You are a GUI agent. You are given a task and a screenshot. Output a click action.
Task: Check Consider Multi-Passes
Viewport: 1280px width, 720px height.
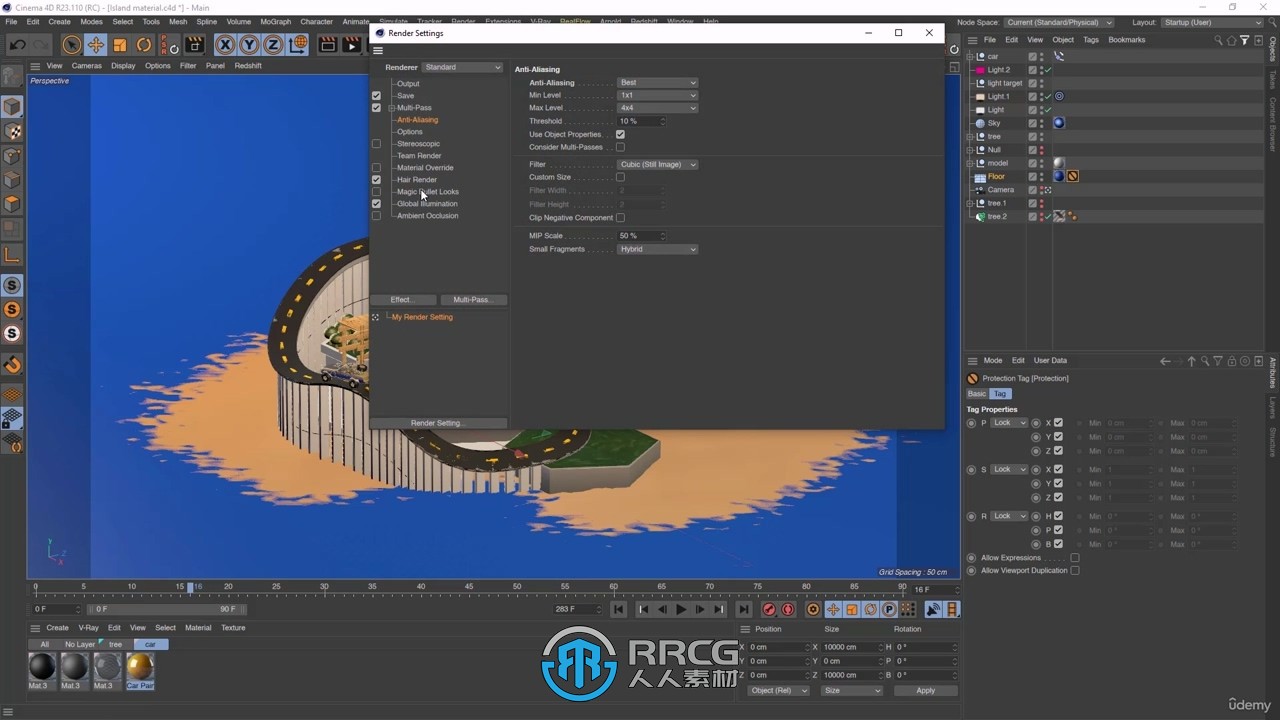pyautogui.click(x=620, y=147)
